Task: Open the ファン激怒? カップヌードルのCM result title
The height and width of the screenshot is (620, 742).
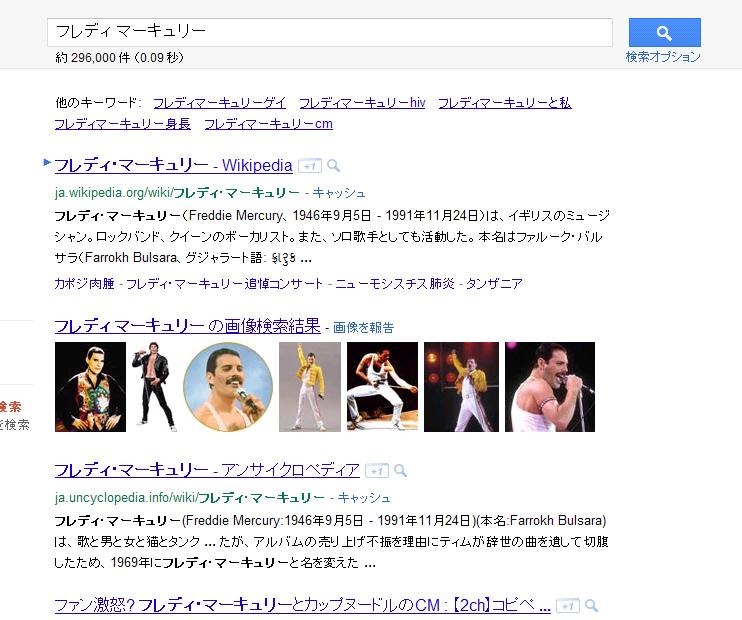Action: tap(302, 605)
